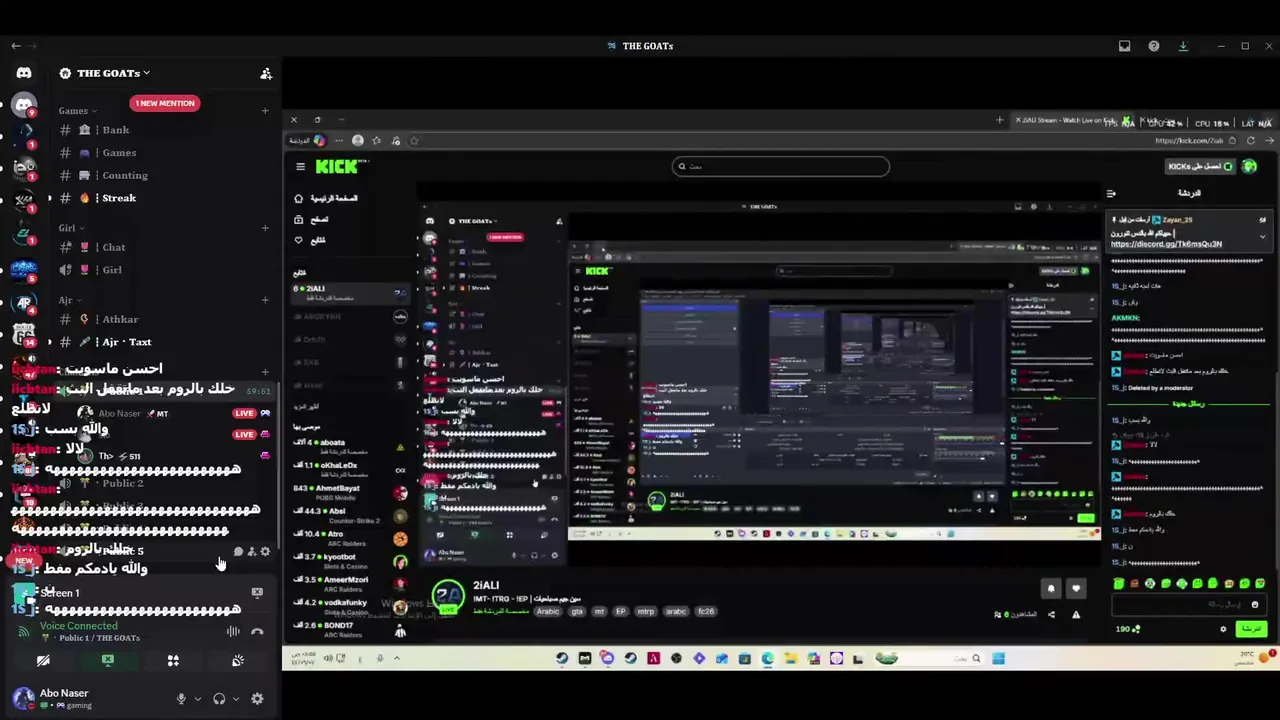Create invite icon for Public 5 channel
1280x720 pixels.
click(251, 551)
